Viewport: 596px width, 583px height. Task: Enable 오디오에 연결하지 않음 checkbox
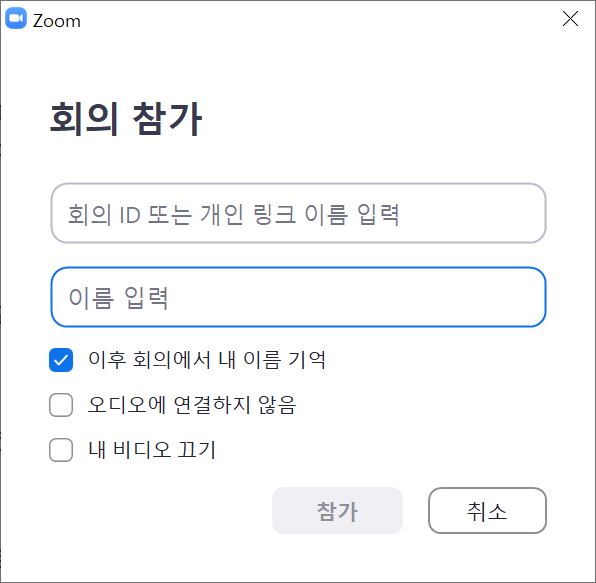point(61,405)
